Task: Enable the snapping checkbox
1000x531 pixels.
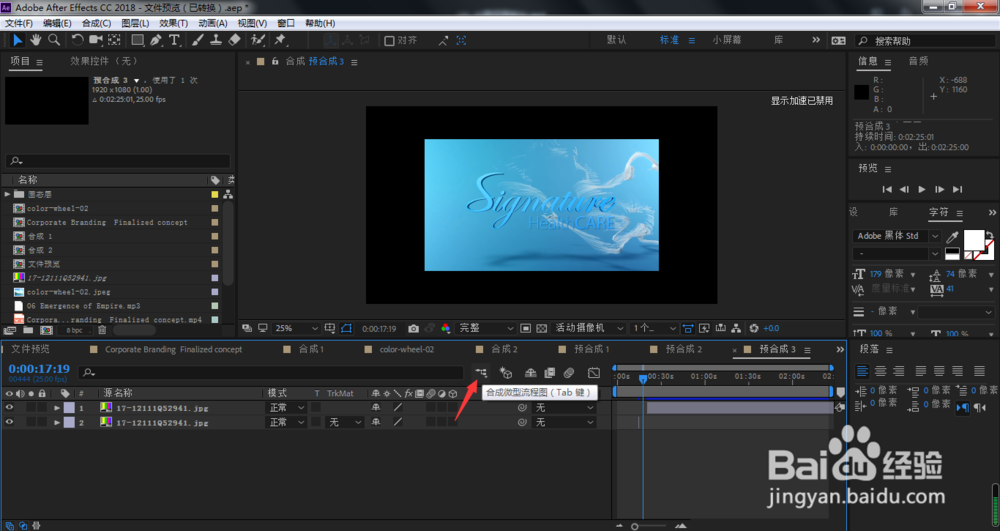Action: click(389, 40)
